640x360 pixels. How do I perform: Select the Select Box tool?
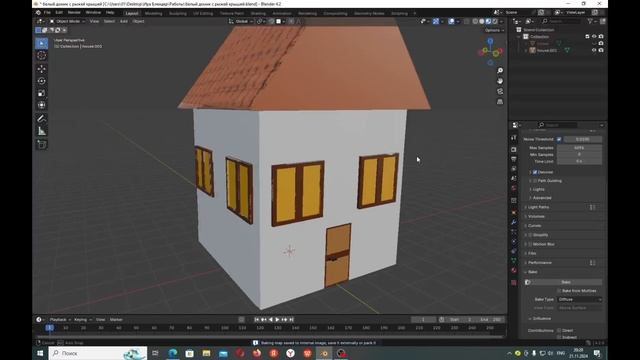coord(42,43)
